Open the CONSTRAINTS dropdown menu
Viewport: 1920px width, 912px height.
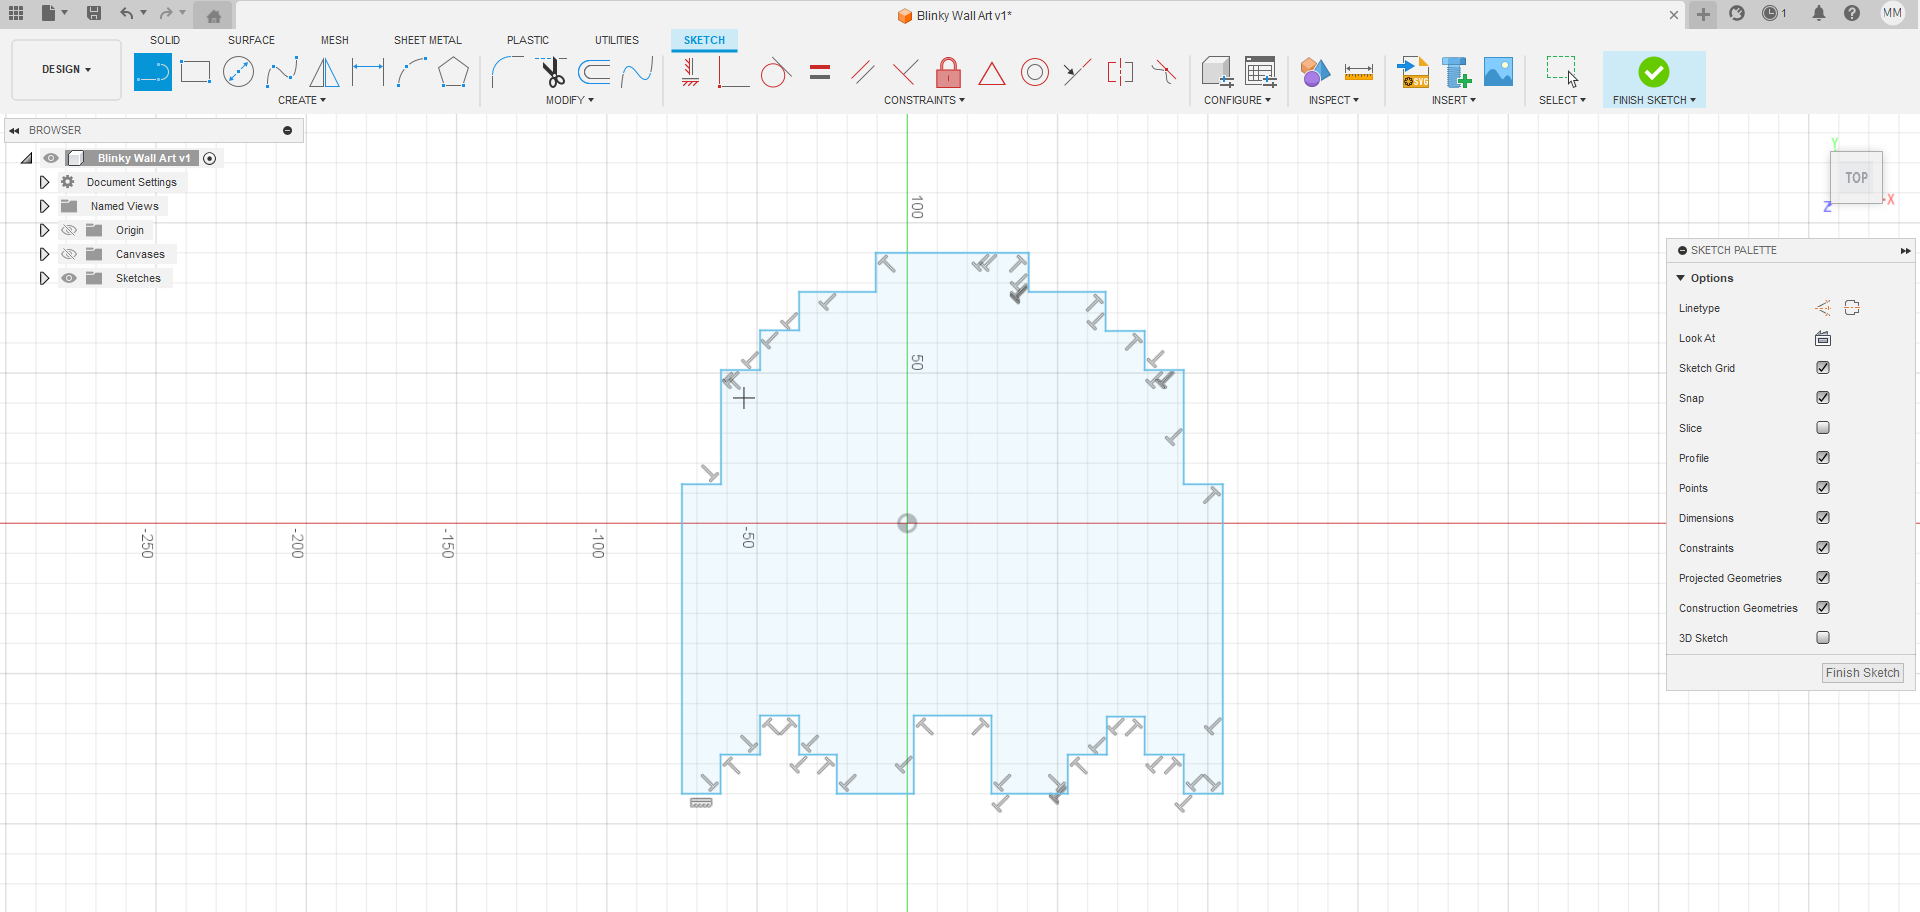[x=924, y=100]
